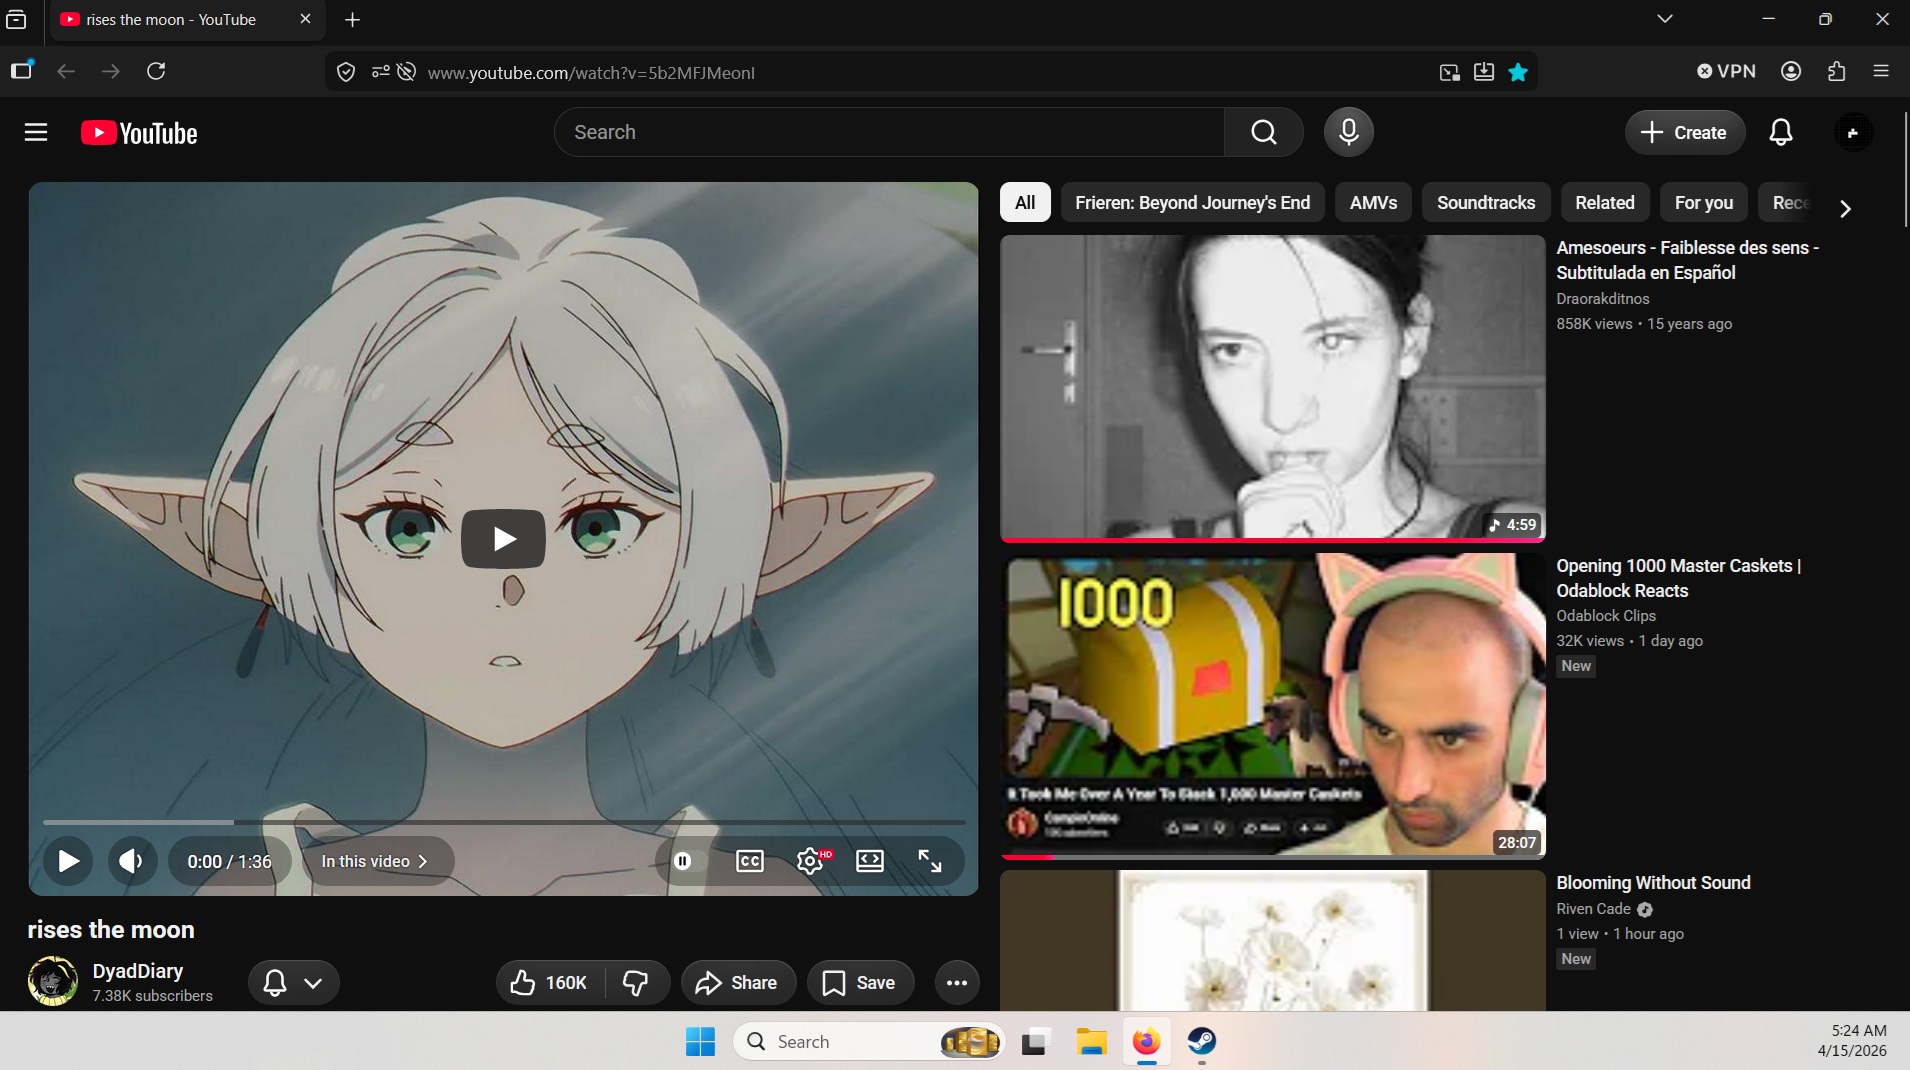Open subscription notification bell dropdown
The width and height of the screenshot is (1910, 1070).
(293, 983)
